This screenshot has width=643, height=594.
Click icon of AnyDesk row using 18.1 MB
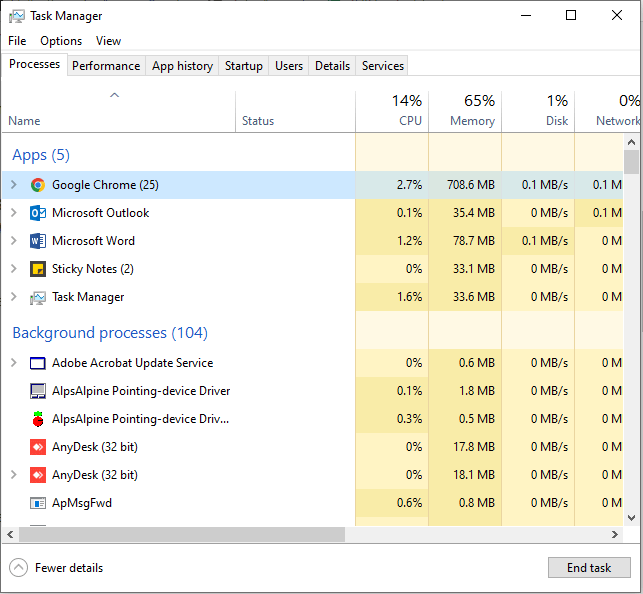click(x=38, y=475)
